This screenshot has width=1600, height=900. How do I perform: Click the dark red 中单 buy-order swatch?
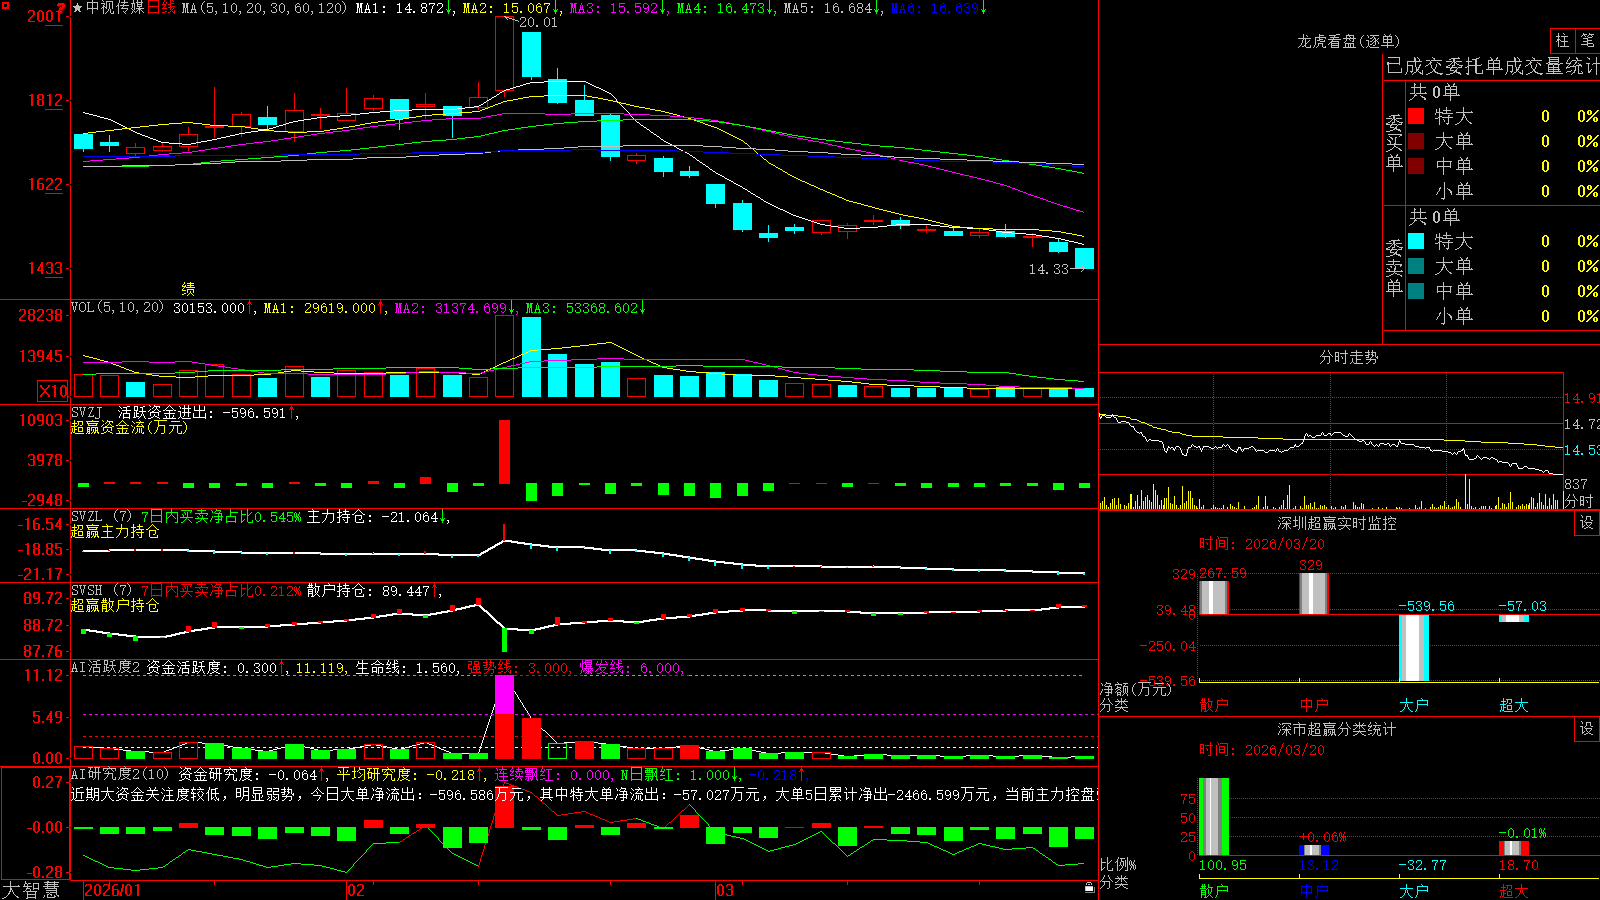coord(1416,166)
